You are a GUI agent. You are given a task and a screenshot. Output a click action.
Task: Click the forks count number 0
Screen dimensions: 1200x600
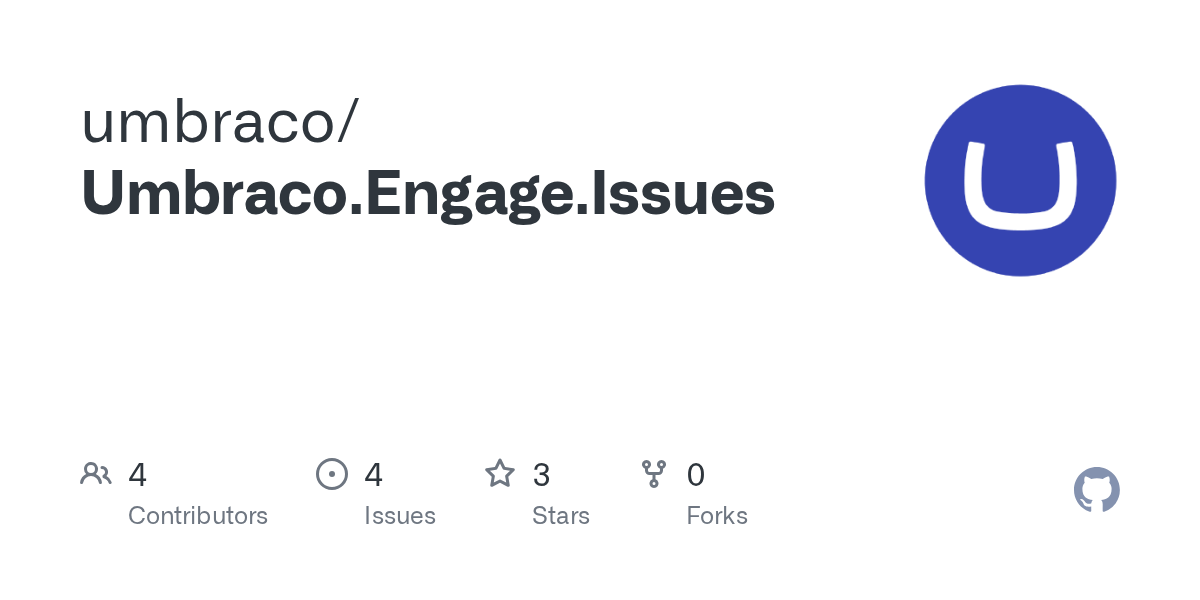coord(696,475)
